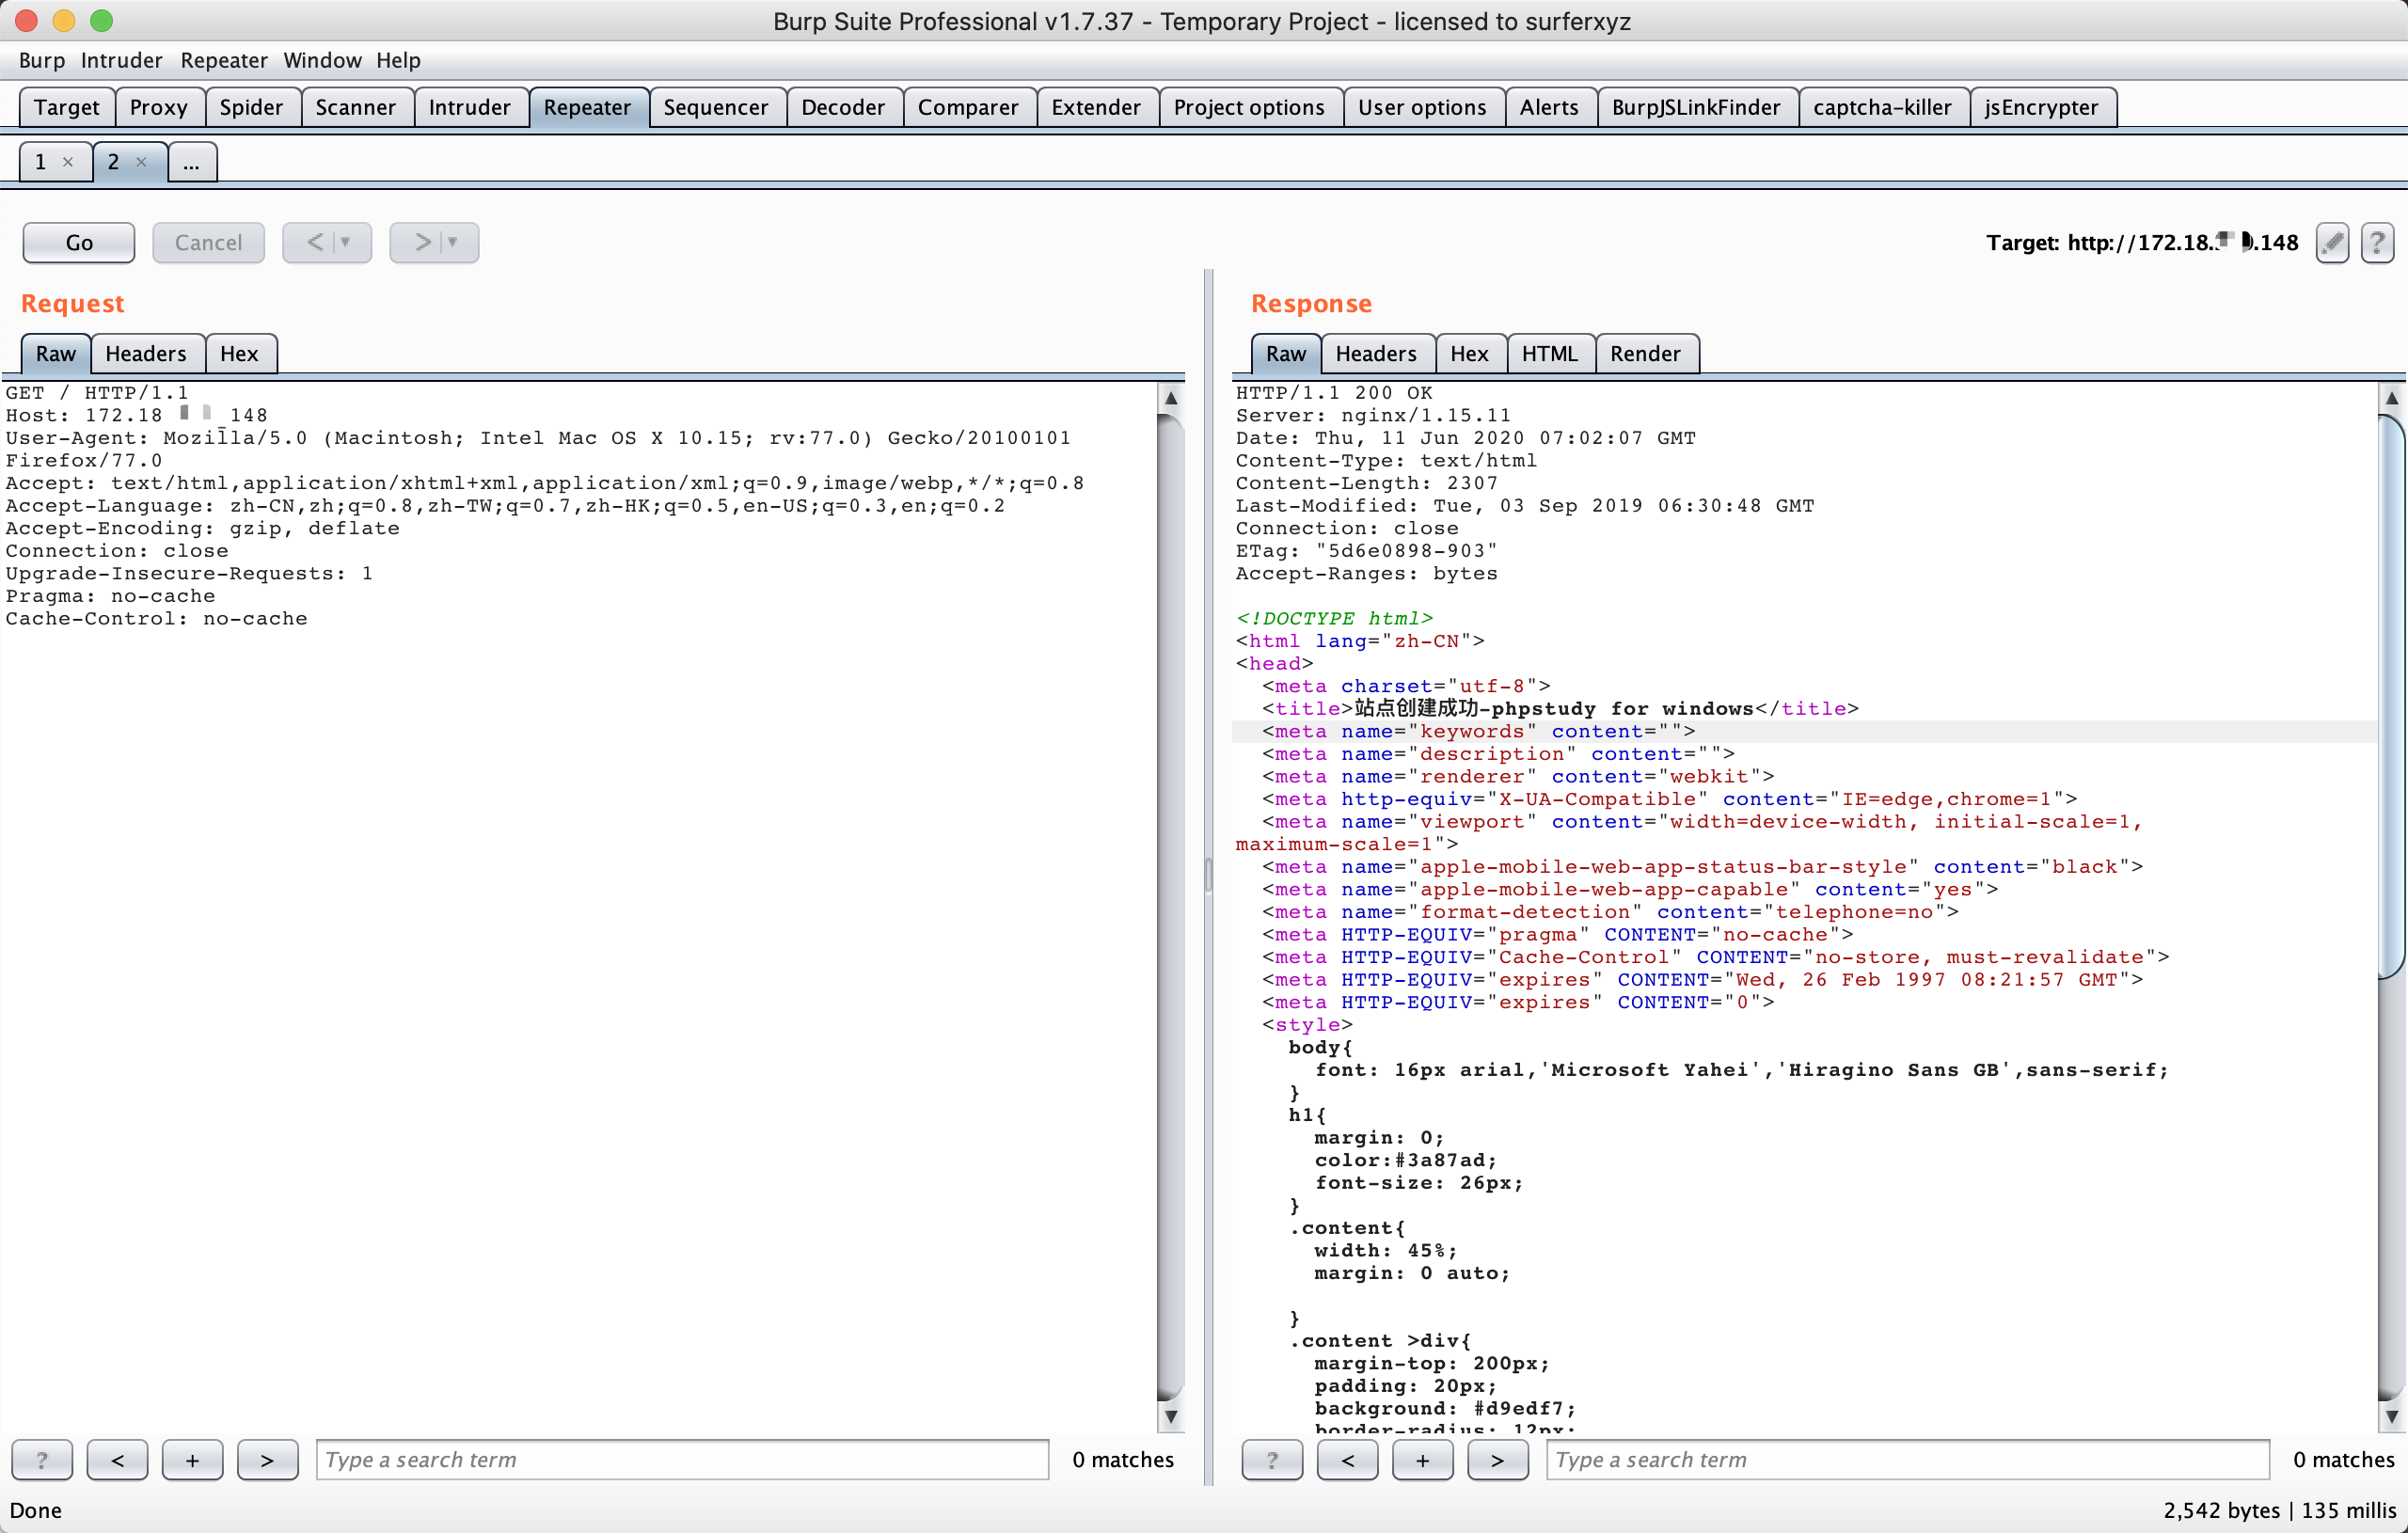This screenshot has width=2408, height=1533.
Task: Open the history back dropdown arrow
Action: 346,243
